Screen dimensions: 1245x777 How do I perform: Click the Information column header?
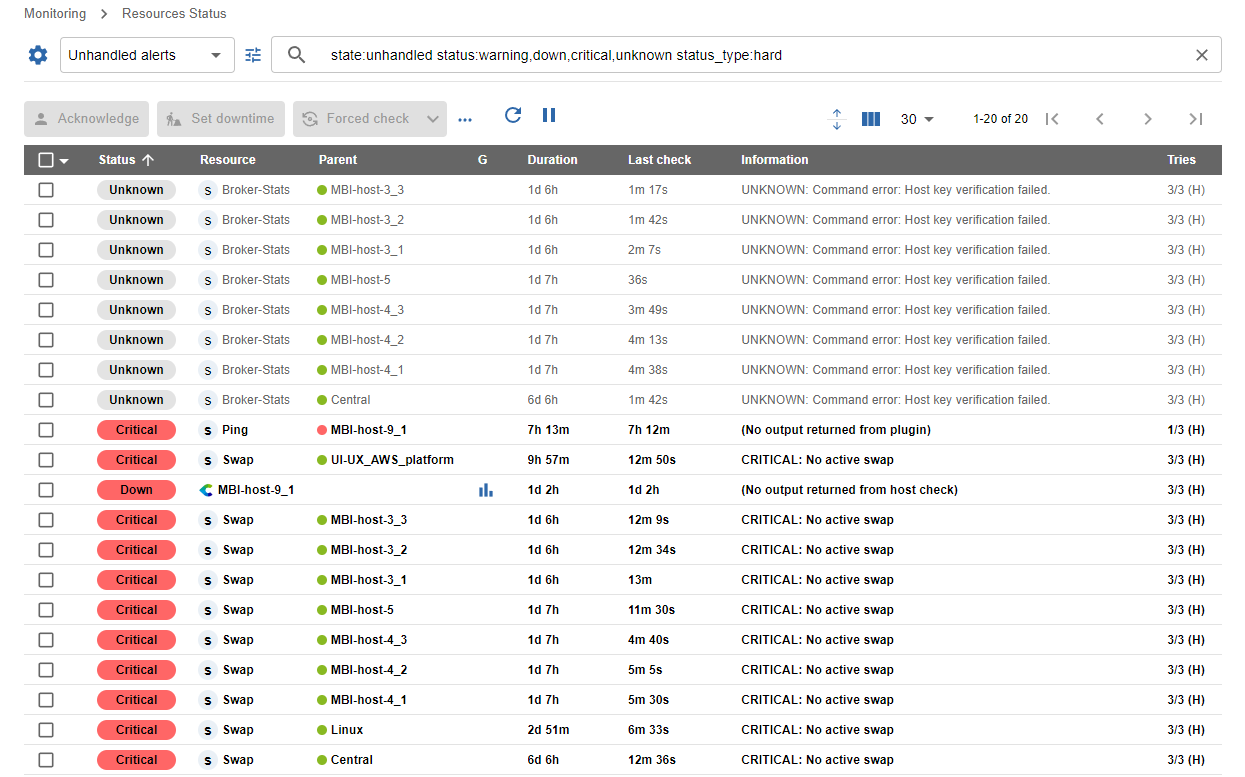click(x=774, y=160)
